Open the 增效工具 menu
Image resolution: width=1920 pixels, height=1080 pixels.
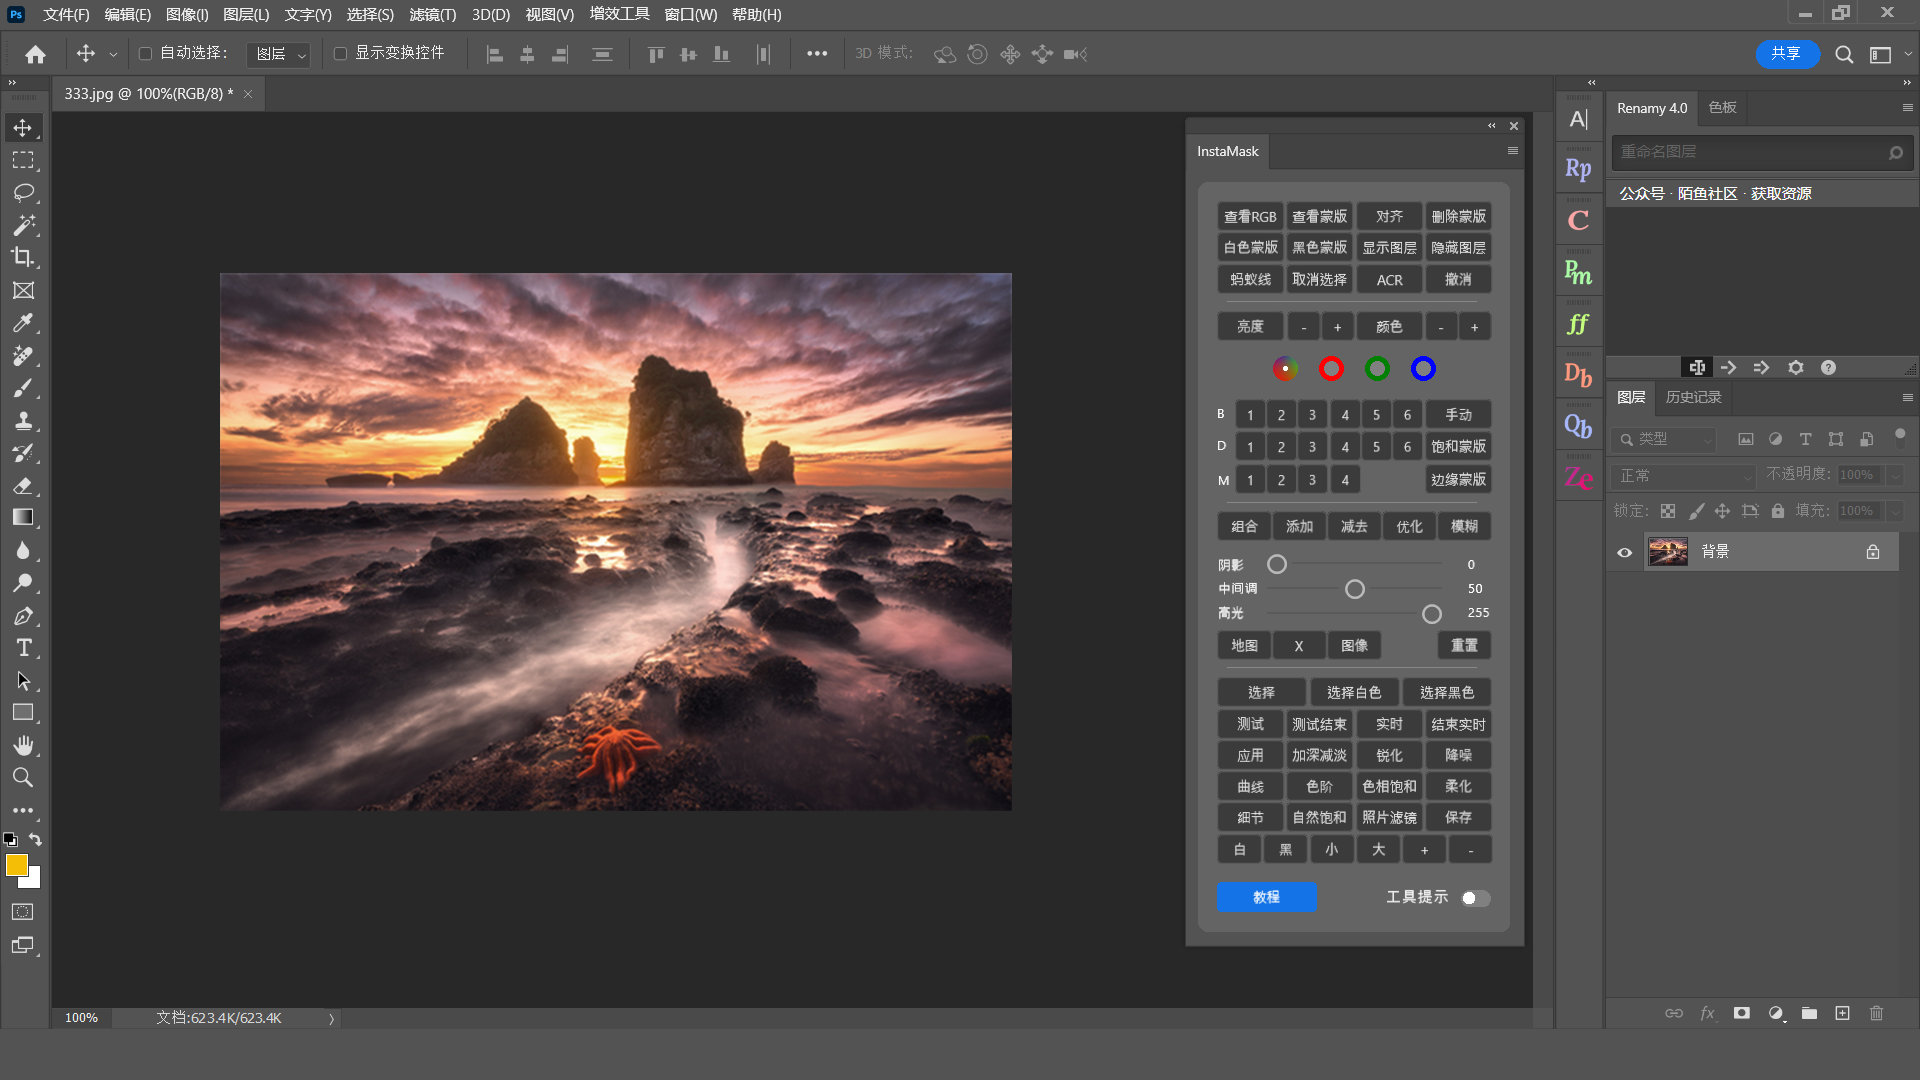coord(619,14)
